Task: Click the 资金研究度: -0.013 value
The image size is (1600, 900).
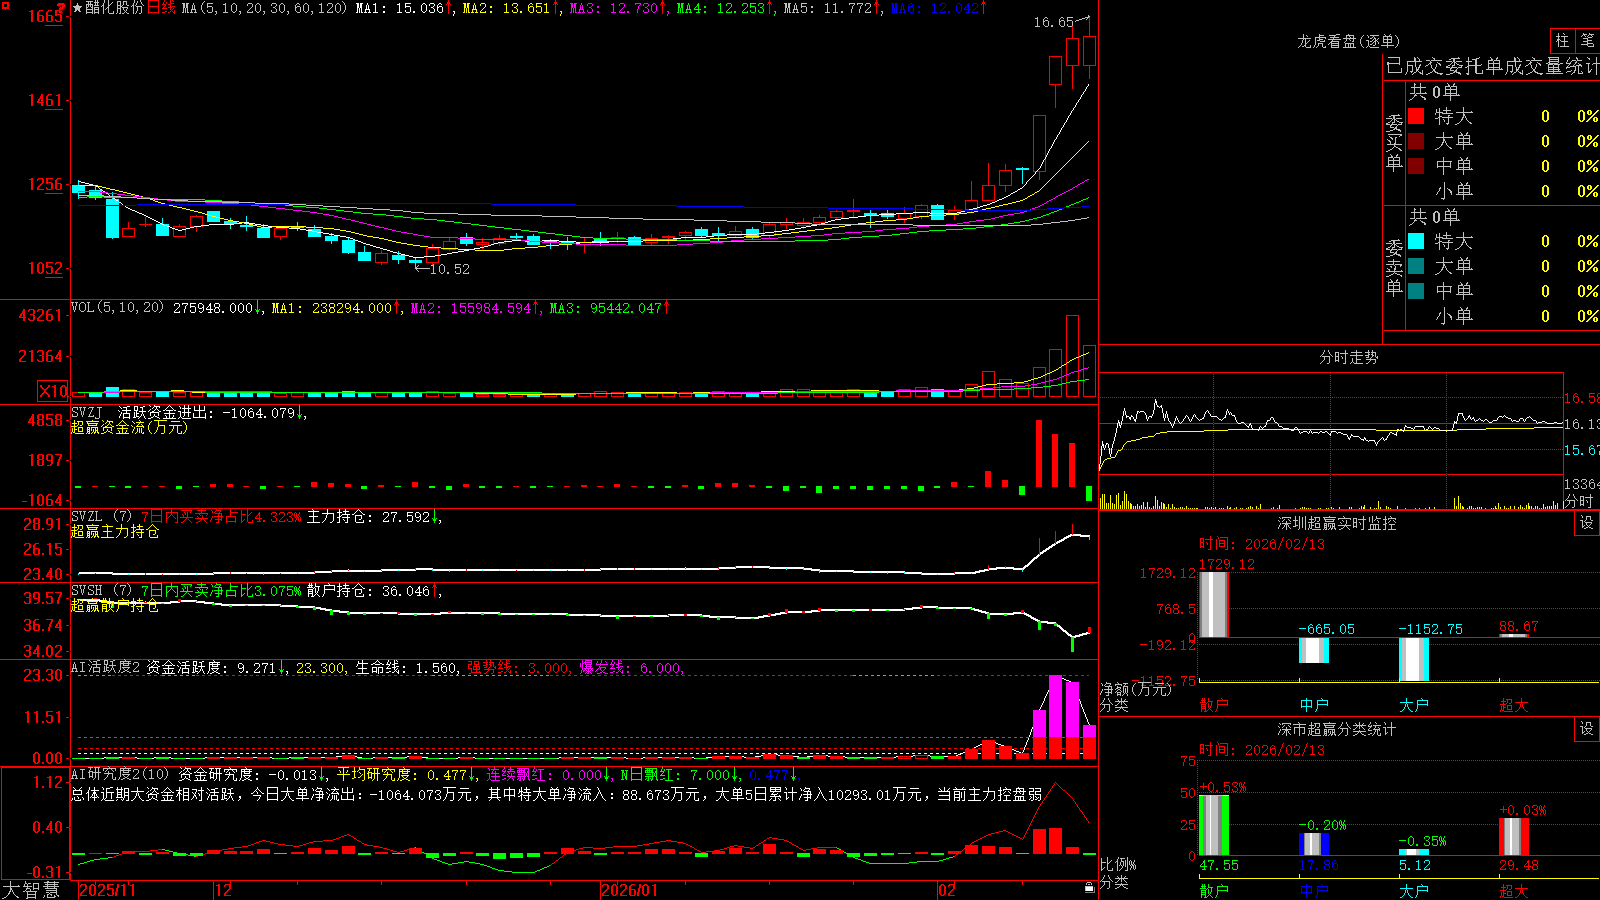Action: coord(248,774)
